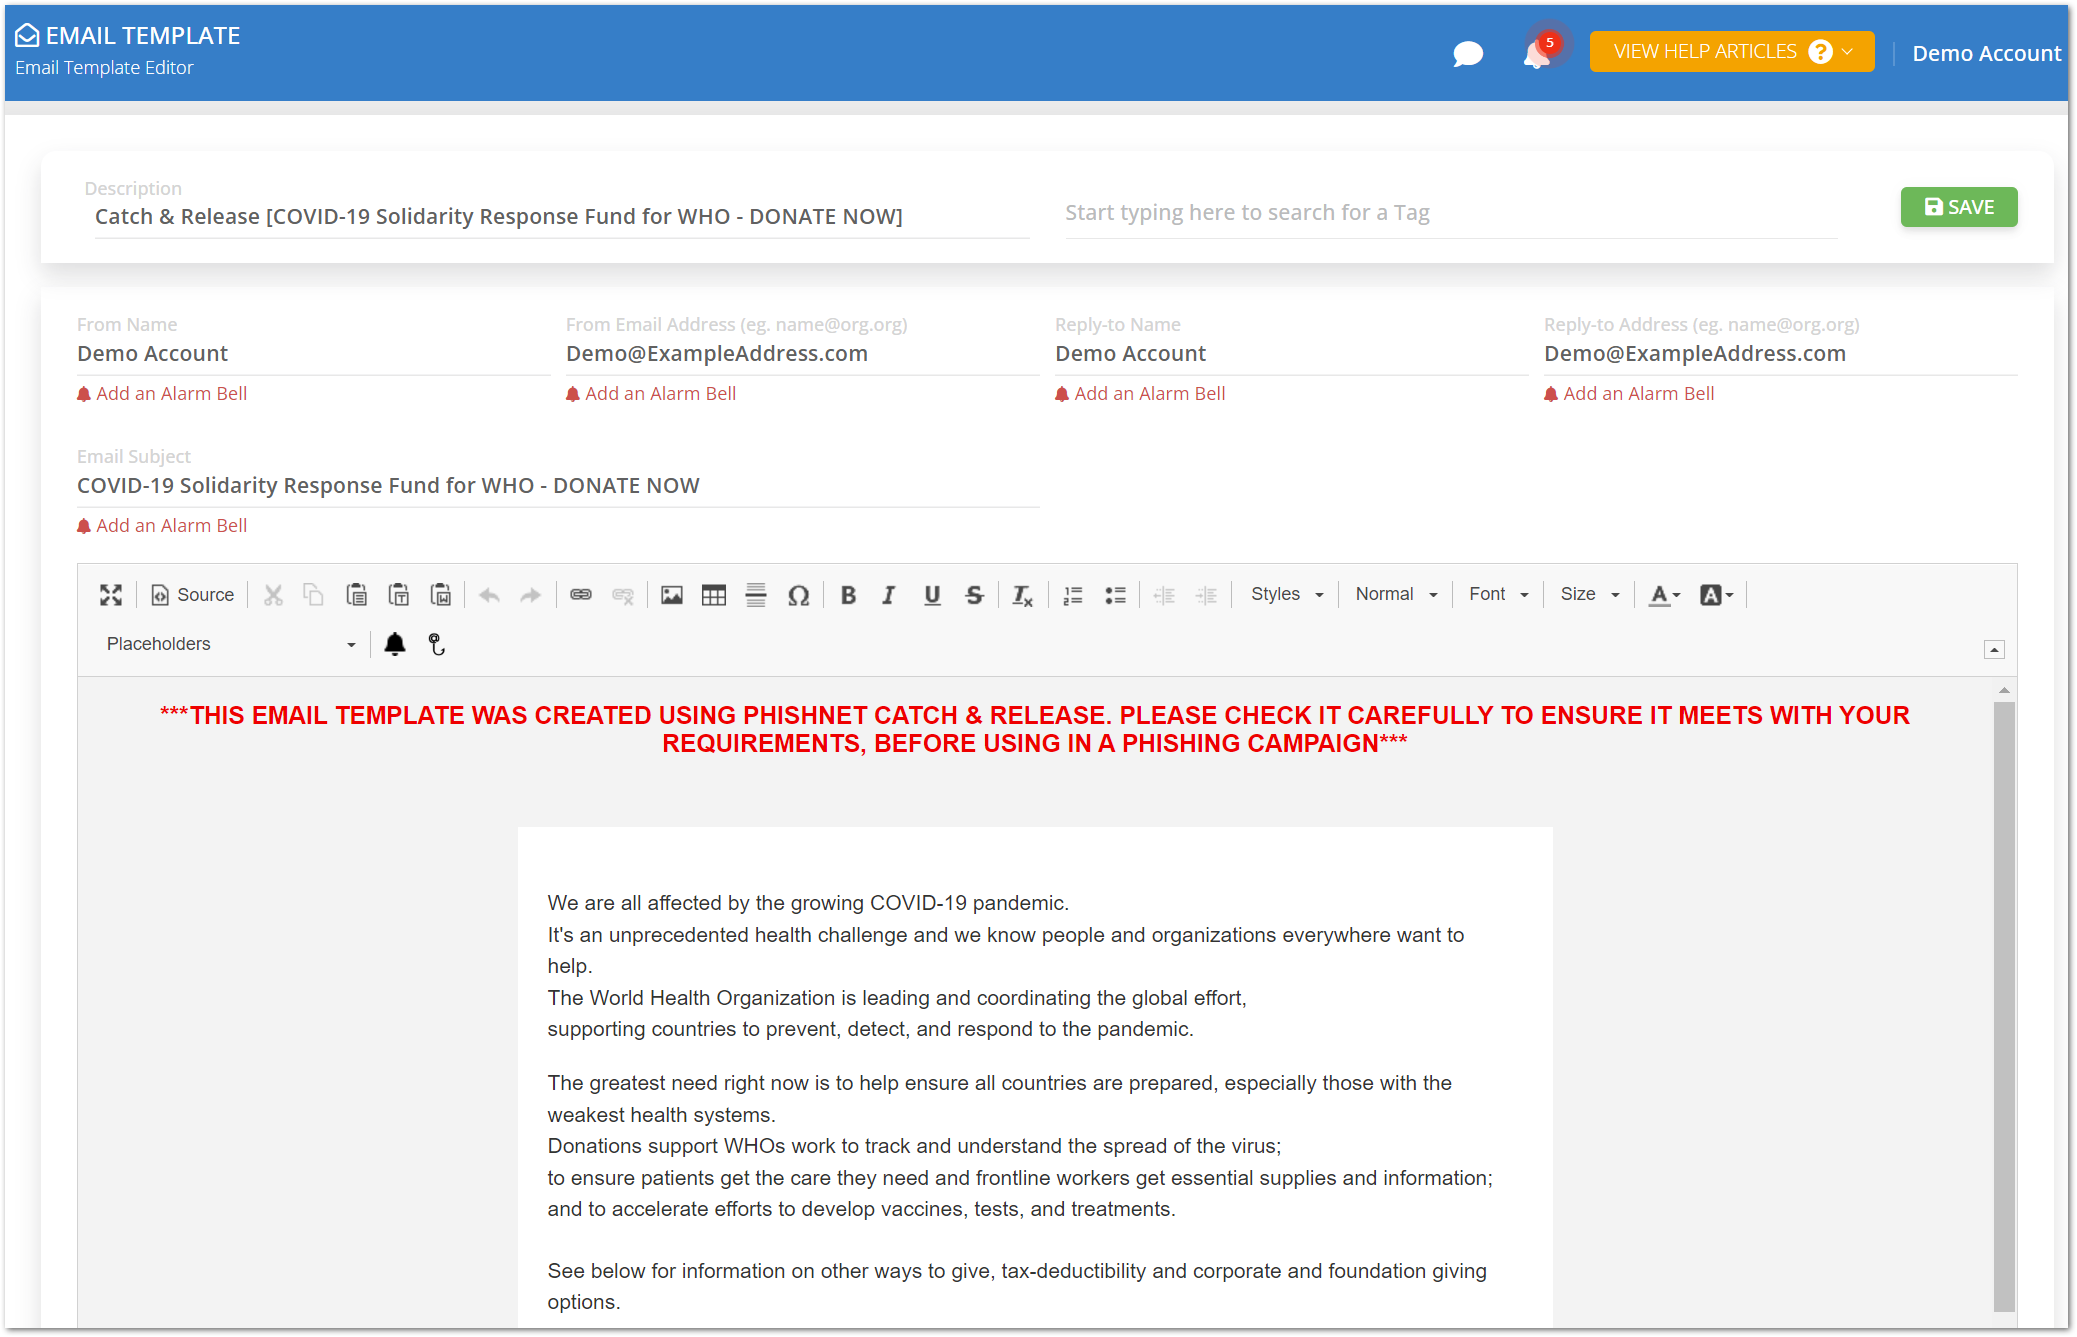Select Paste as plain text icon
This screenshot has width=2077, height=1337.
399,595
